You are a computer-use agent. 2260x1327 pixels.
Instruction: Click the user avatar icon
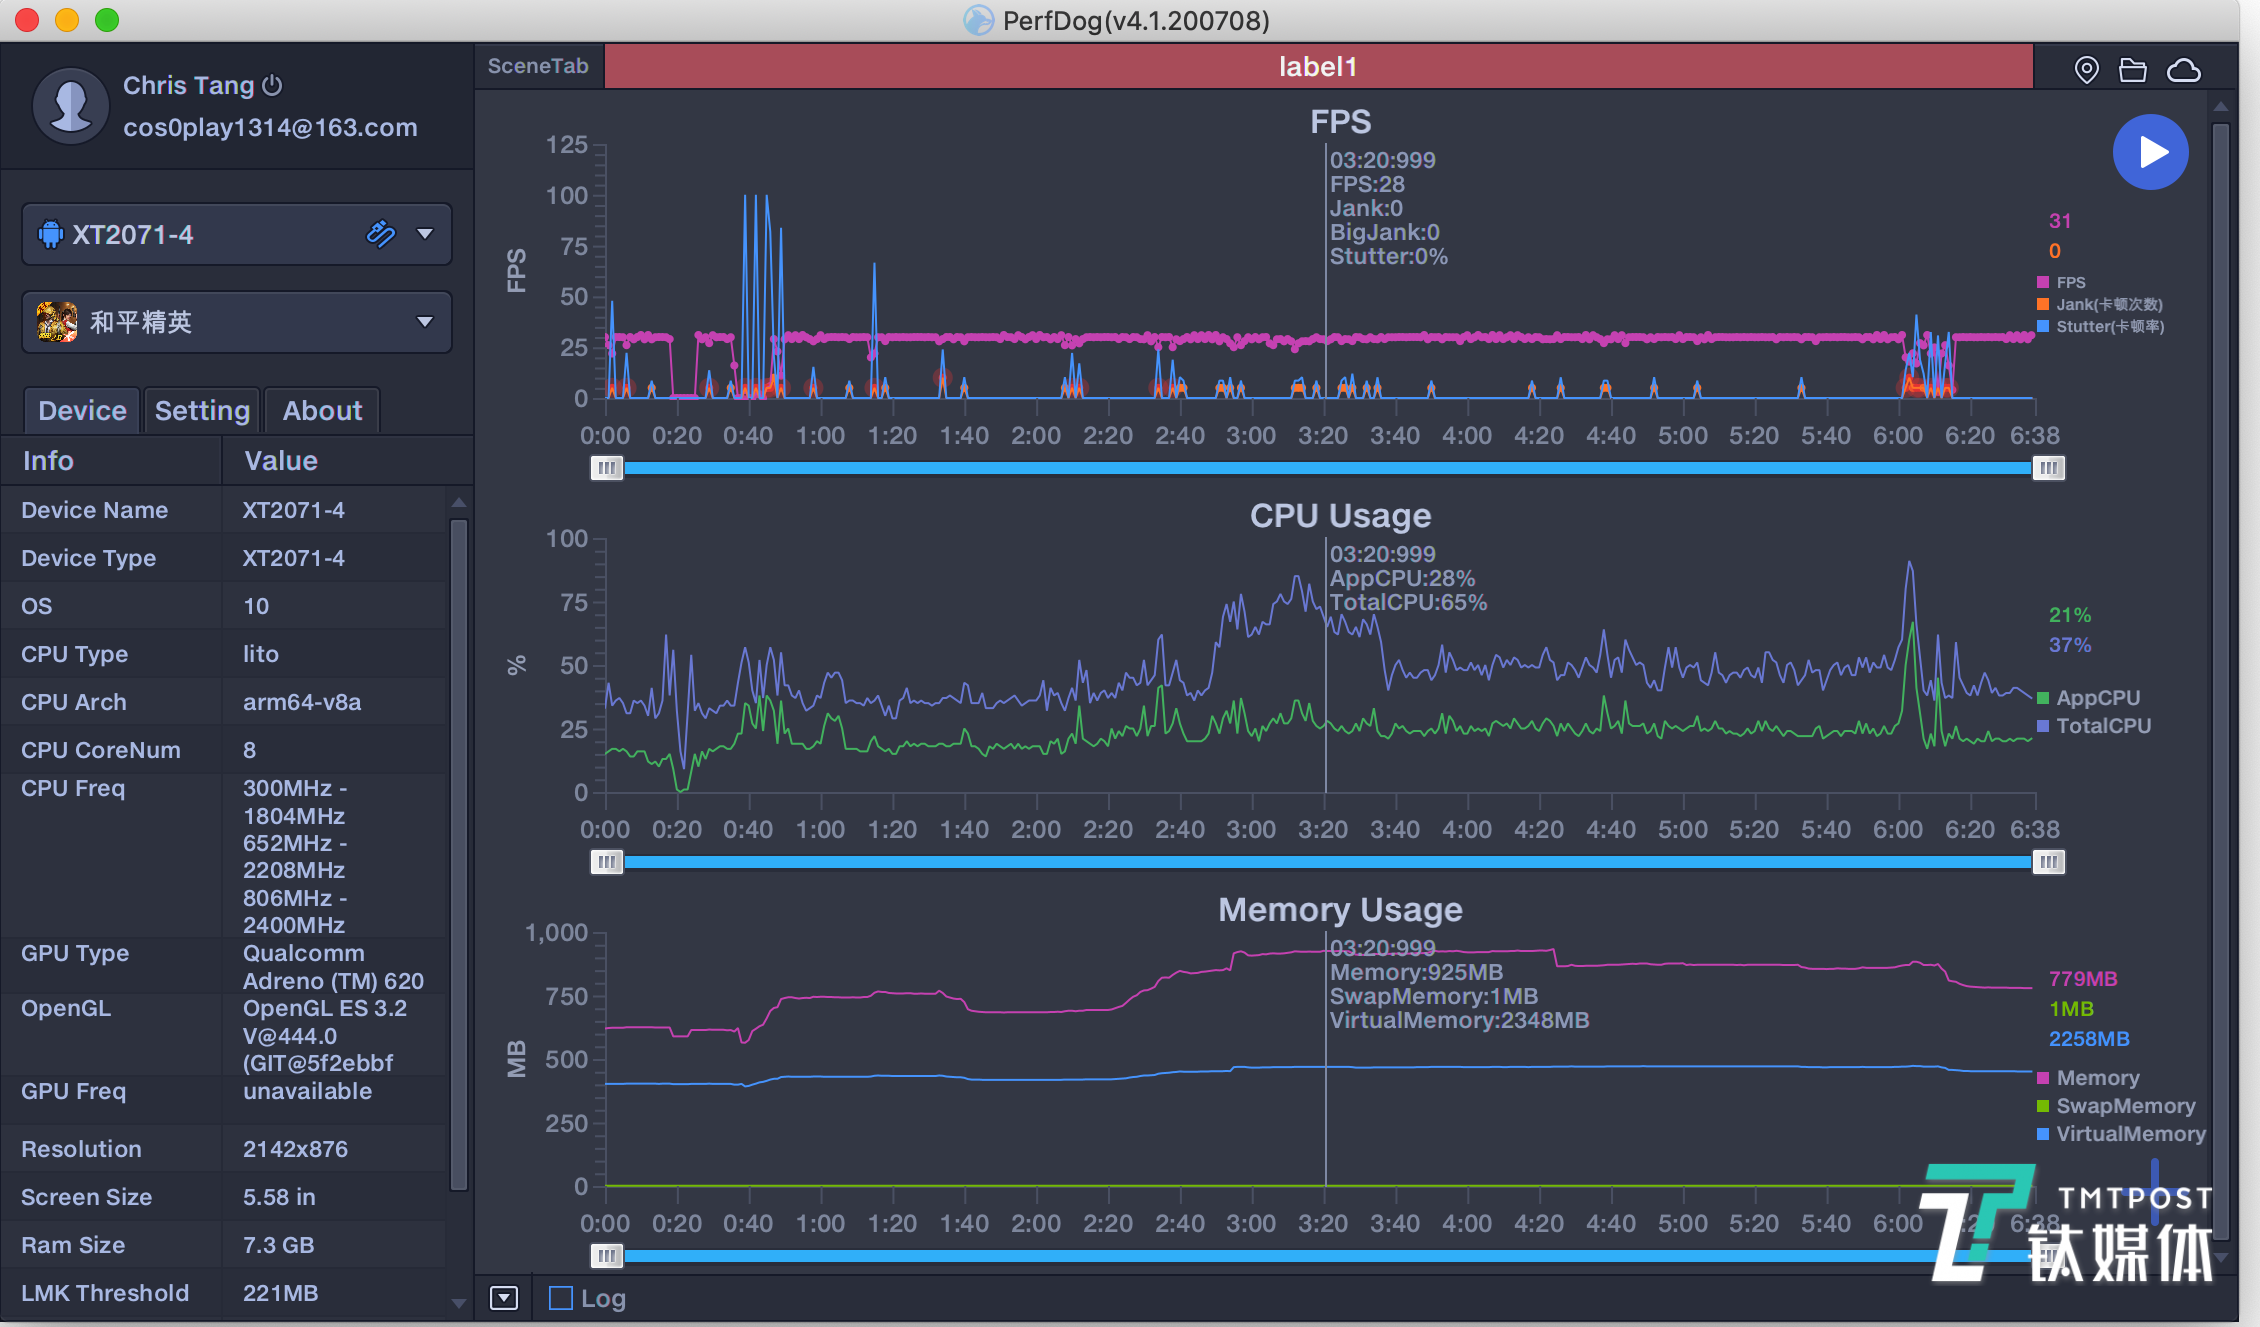coord(70,106)
